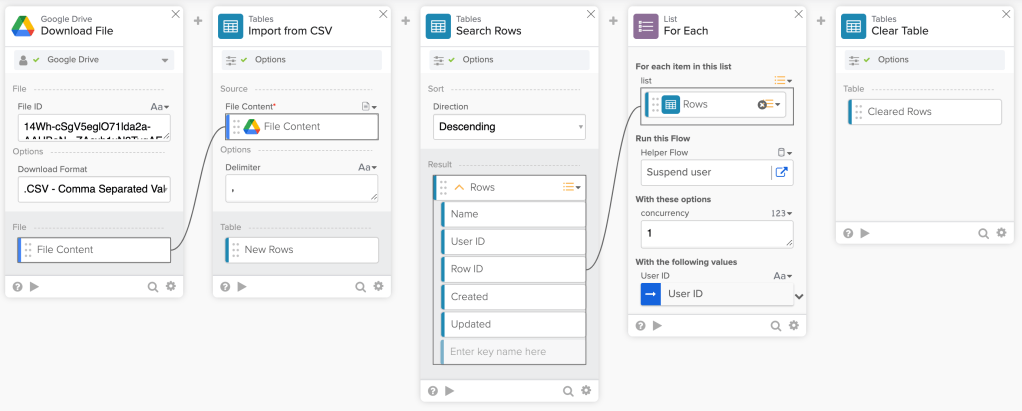Open help for the Search Rows card
The width and height of the screenshot is (1022, 411).
433,391
